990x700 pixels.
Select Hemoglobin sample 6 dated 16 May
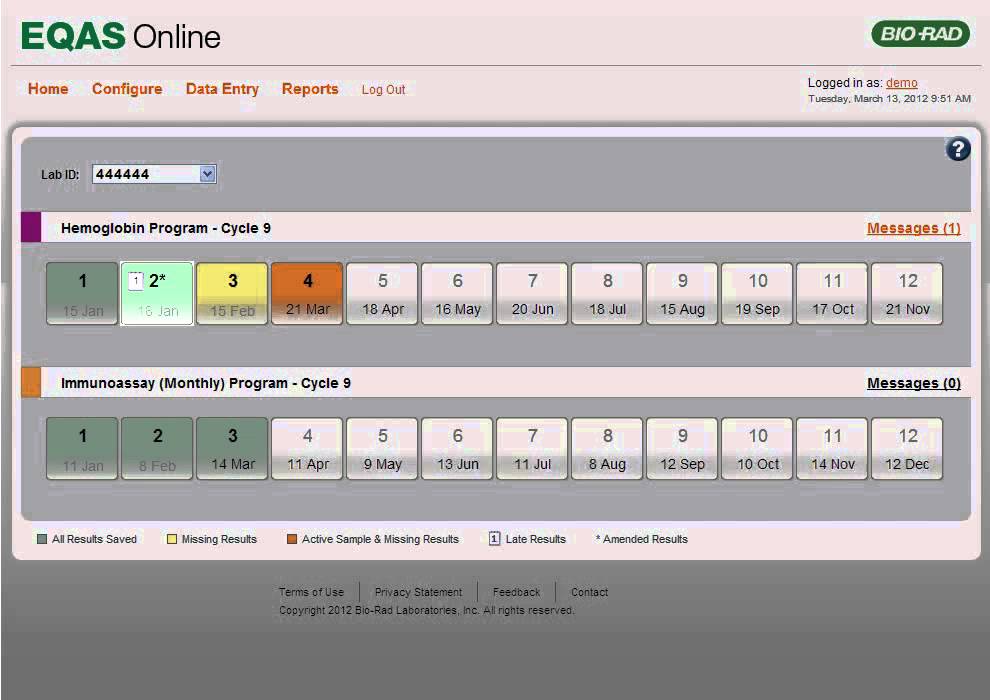pos(458,294)
